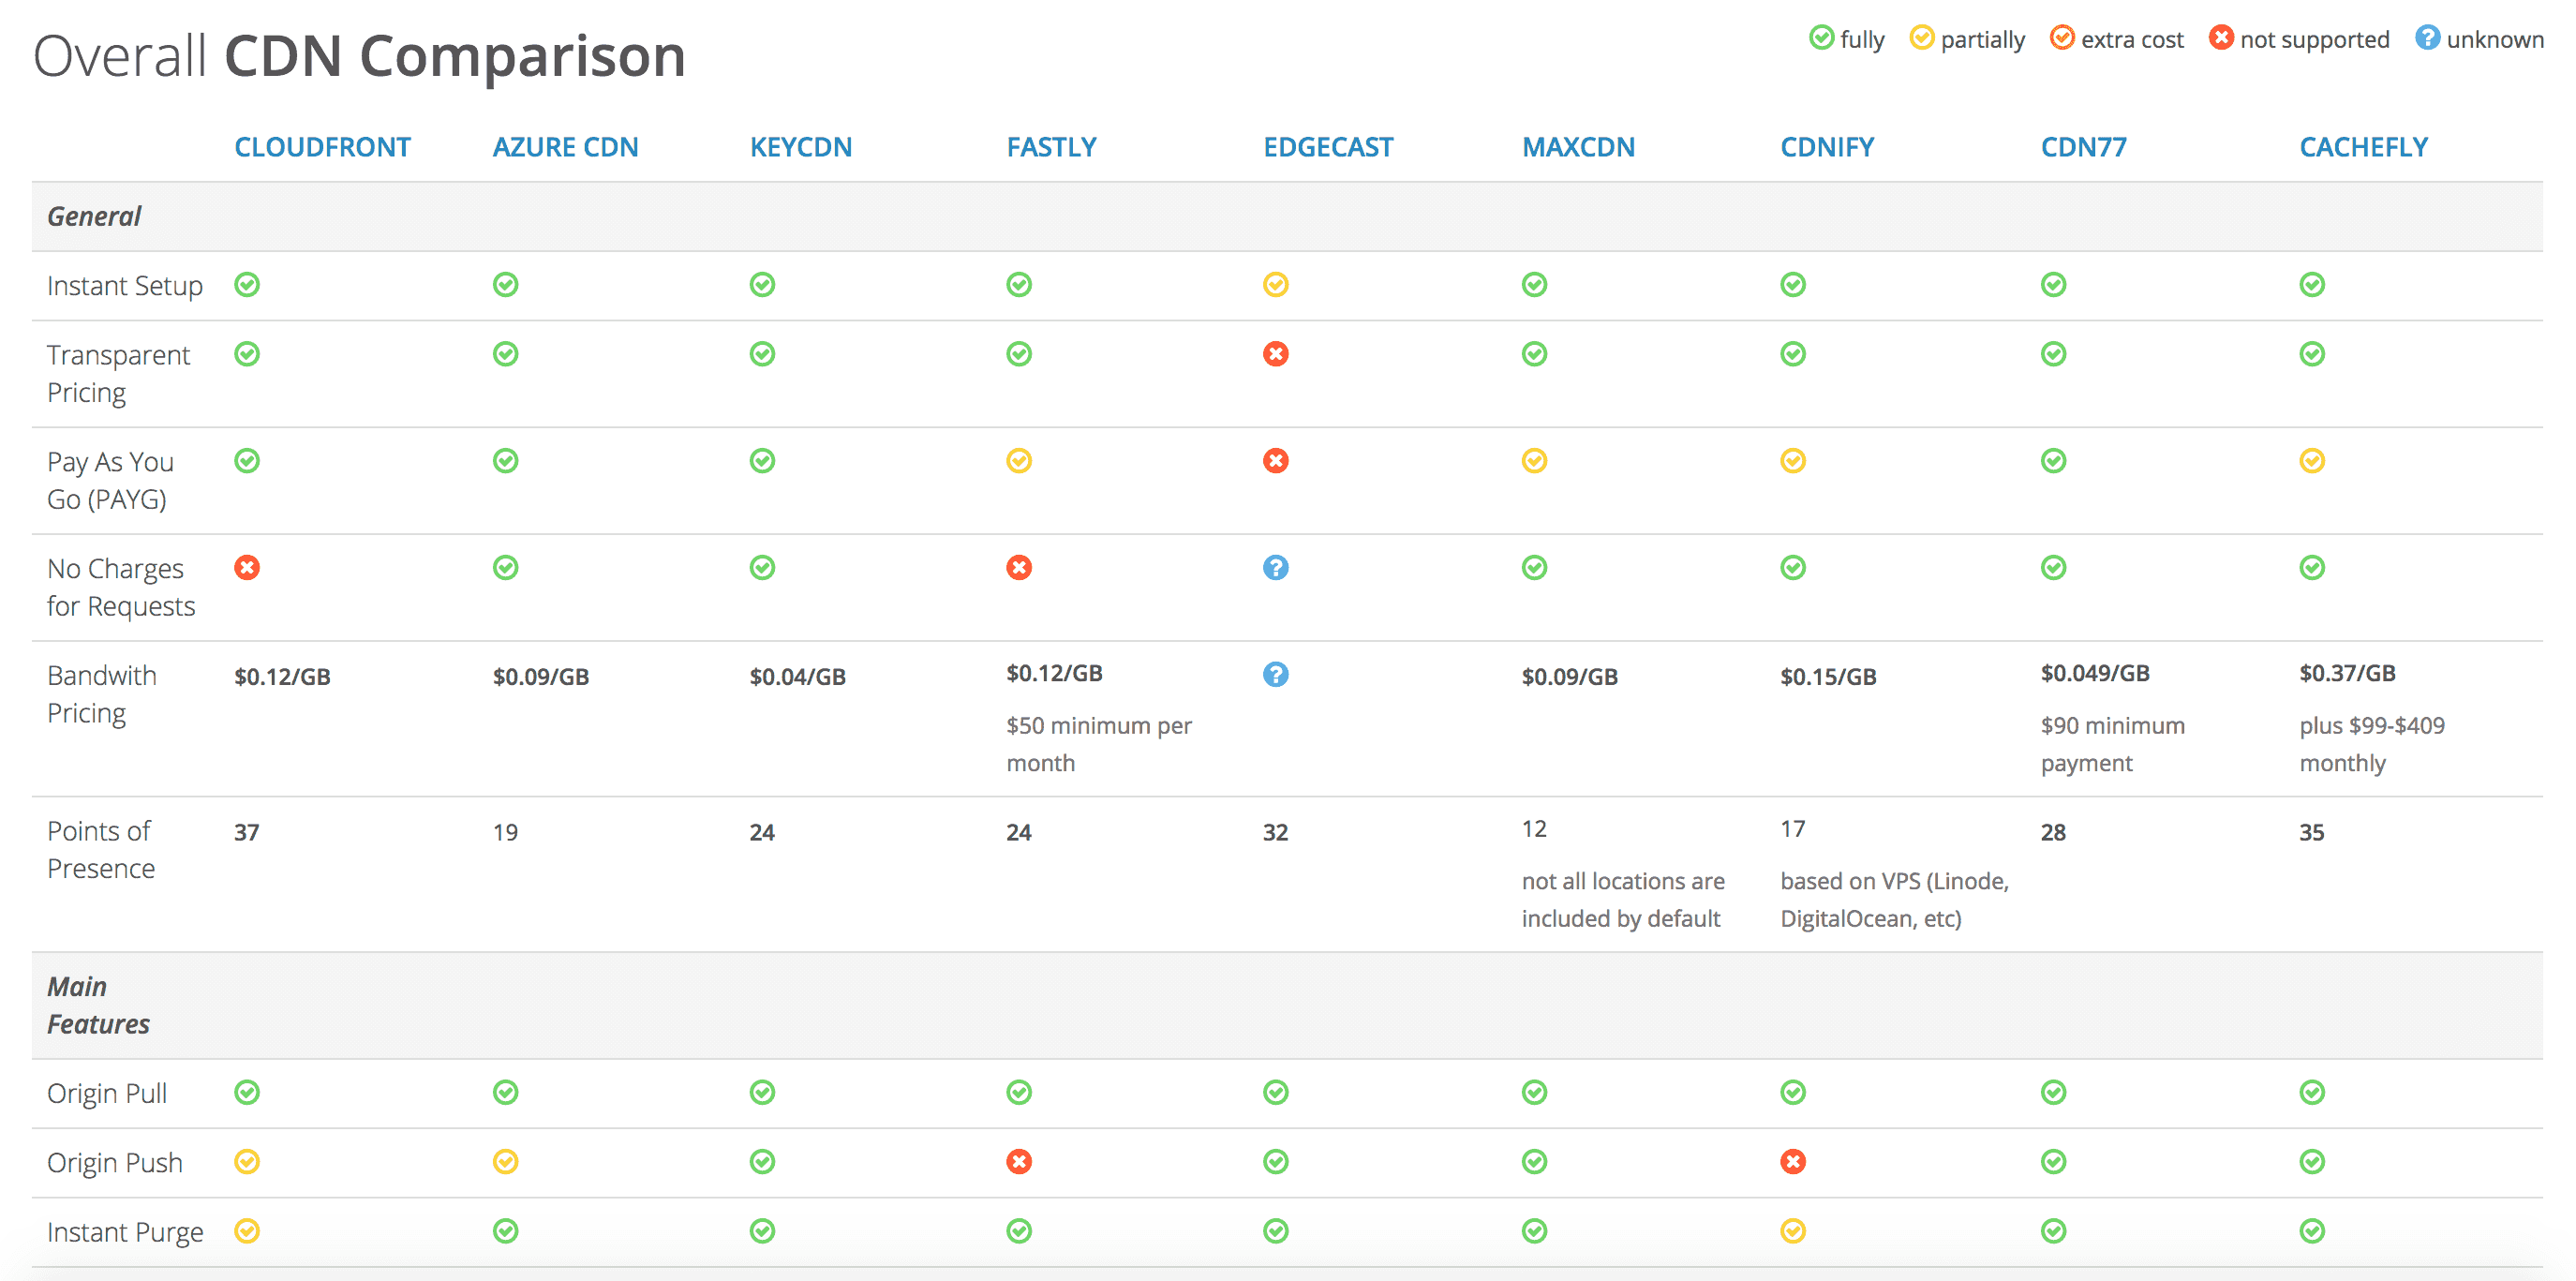Click the red X for Fastly Origin Push
Viewport: 2576px width, 1281px height.
(1019, 1162)
